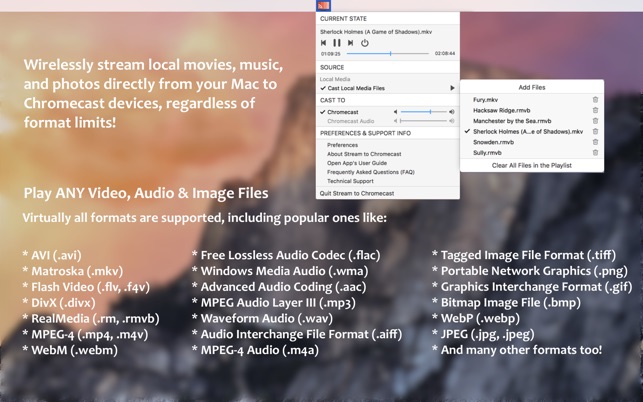
Task: Open Technical Support
Action: pyautogui.click(x=350, y=181)
